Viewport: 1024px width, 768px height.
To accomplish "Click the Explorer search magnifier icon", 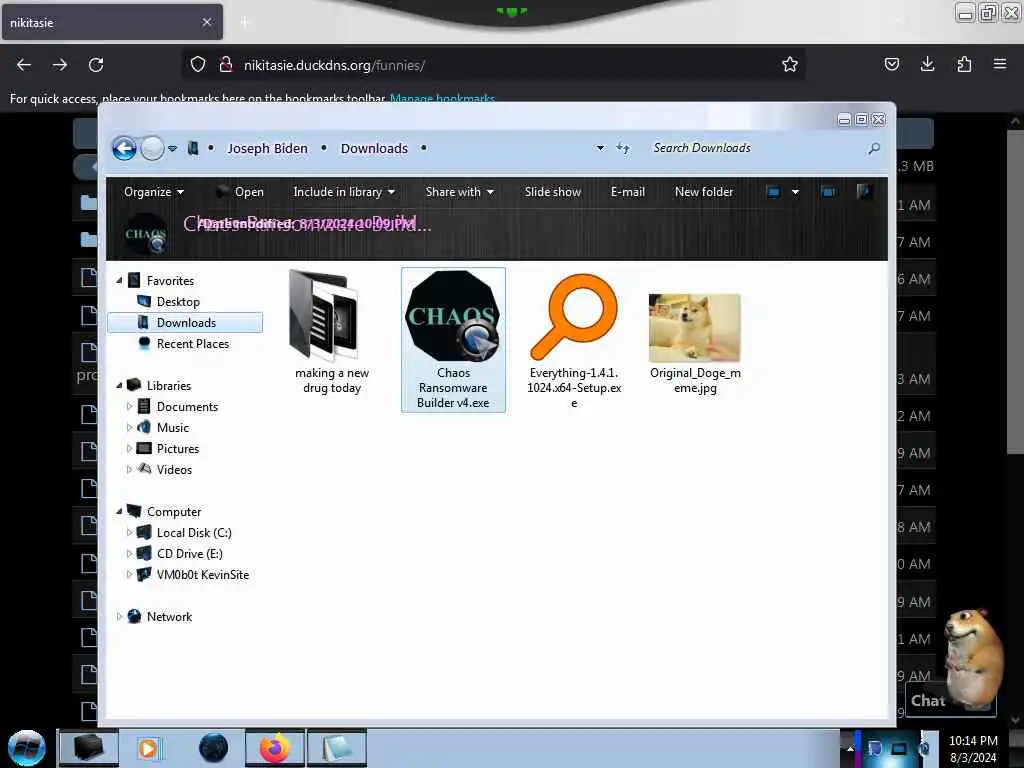I will pyautogui.click(x=874, y=149).
